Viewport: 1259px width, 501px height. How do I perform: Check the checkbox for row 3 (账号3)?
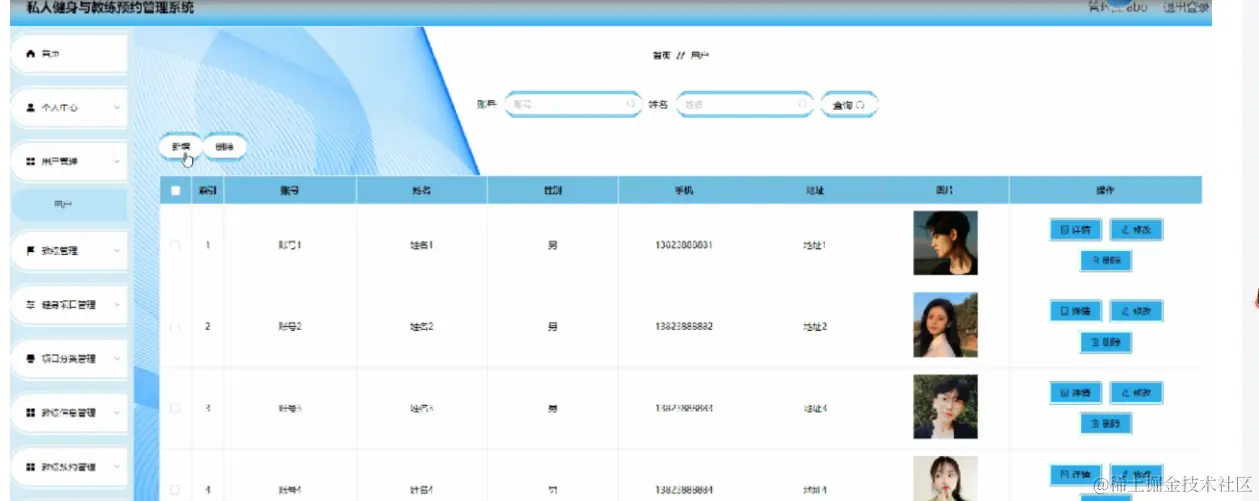click(x=176, y=408)
